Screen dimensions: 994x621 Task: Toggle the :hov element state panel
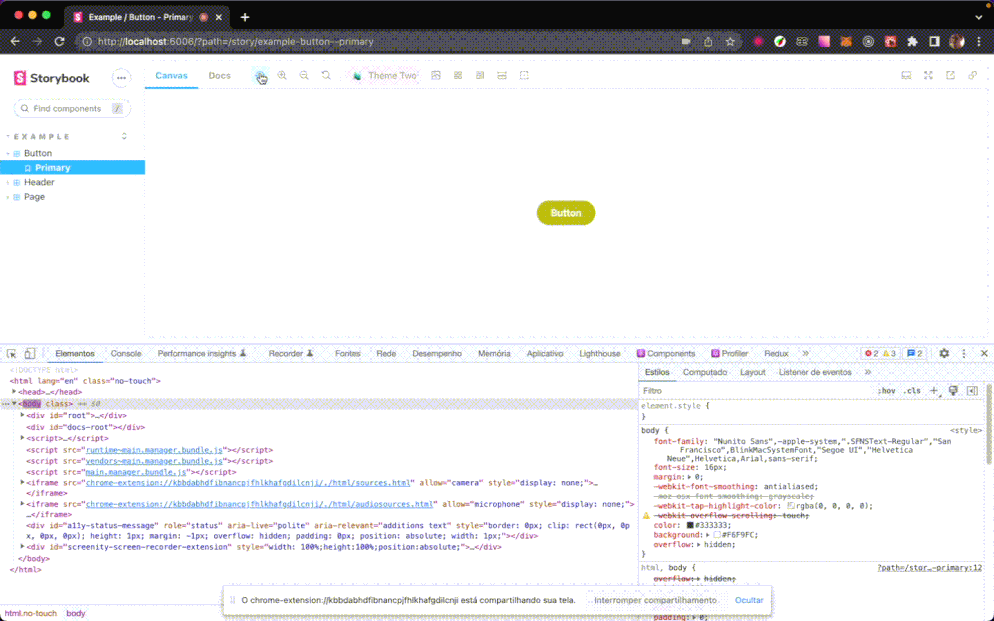click(886, 391)
